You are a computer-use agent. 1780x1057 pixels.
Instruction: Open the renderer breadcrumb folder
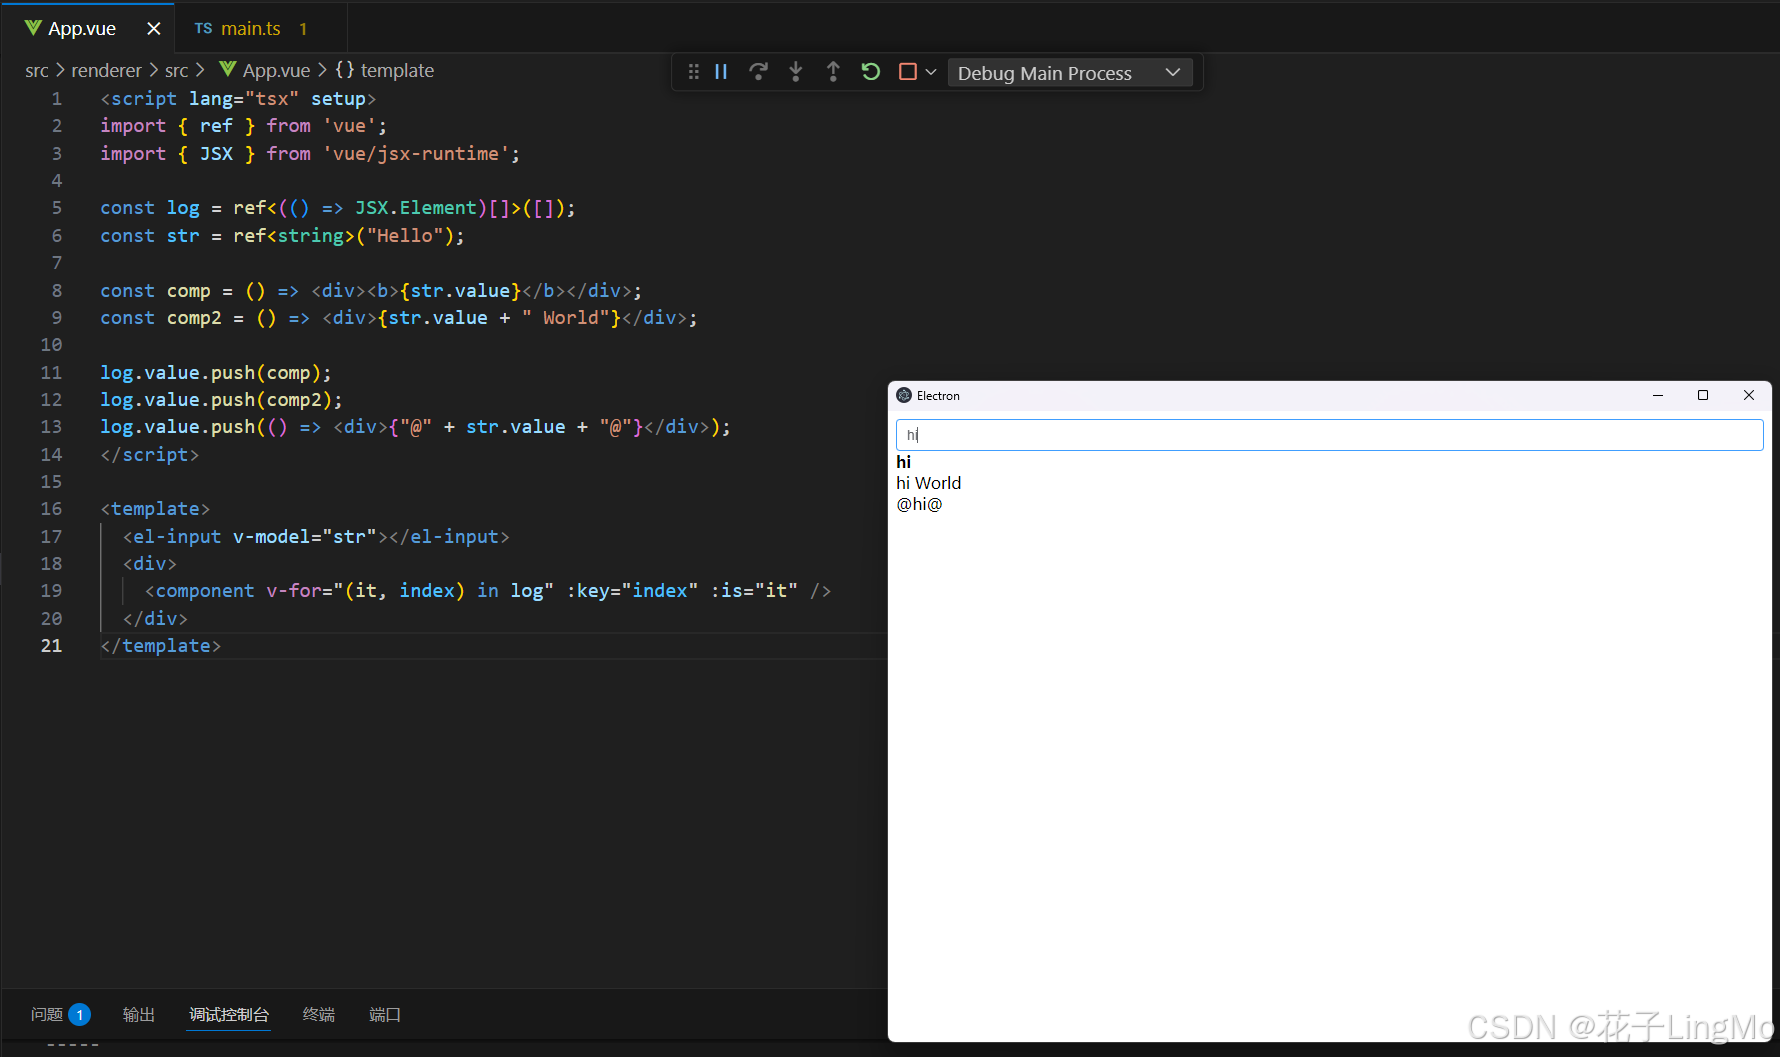106,71
